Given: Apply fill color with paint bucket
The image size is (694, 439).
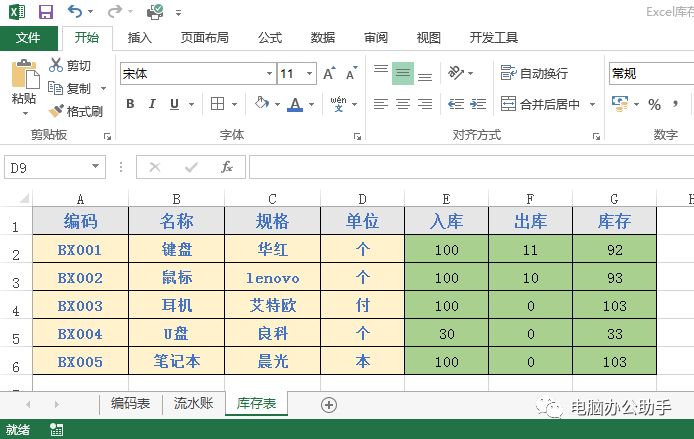Looking at the screenshot, I should (x=261, y=104).
